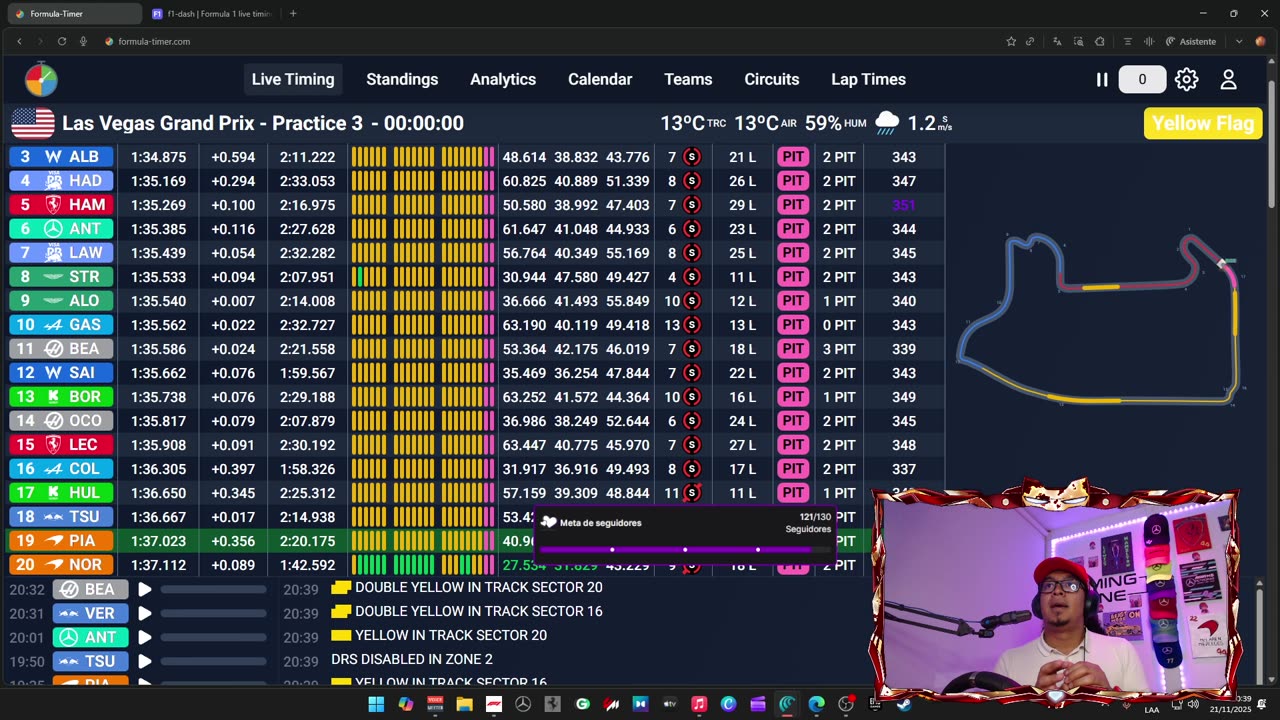Seek the VER team radio progress bar
The image size is (1280, 720).
coord(213,613)
